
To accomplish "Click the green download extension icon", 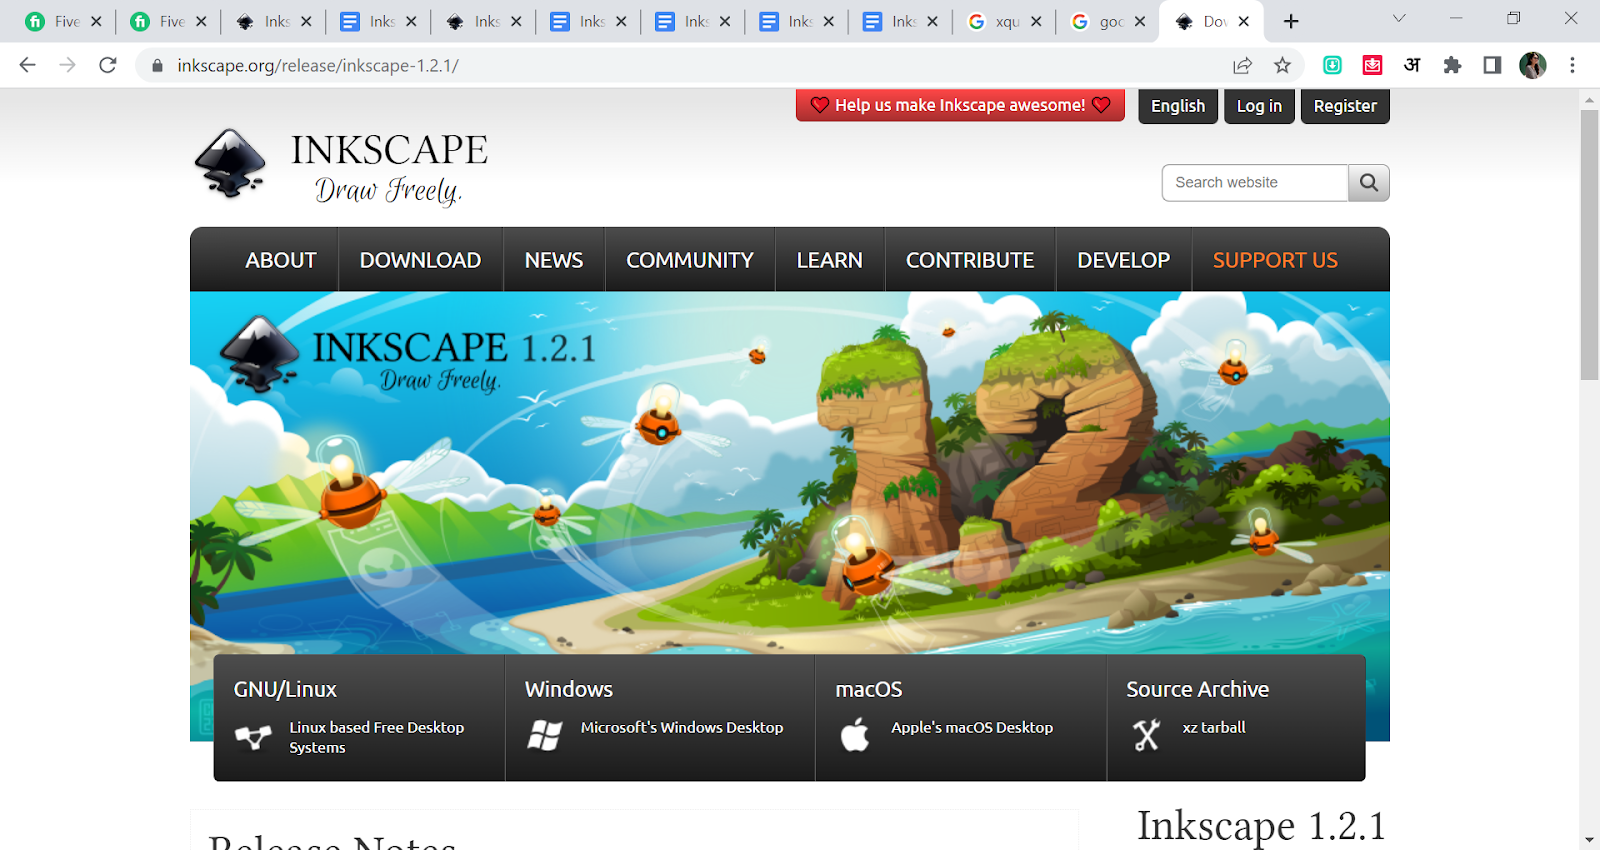I will click(x=1332, y=65).
